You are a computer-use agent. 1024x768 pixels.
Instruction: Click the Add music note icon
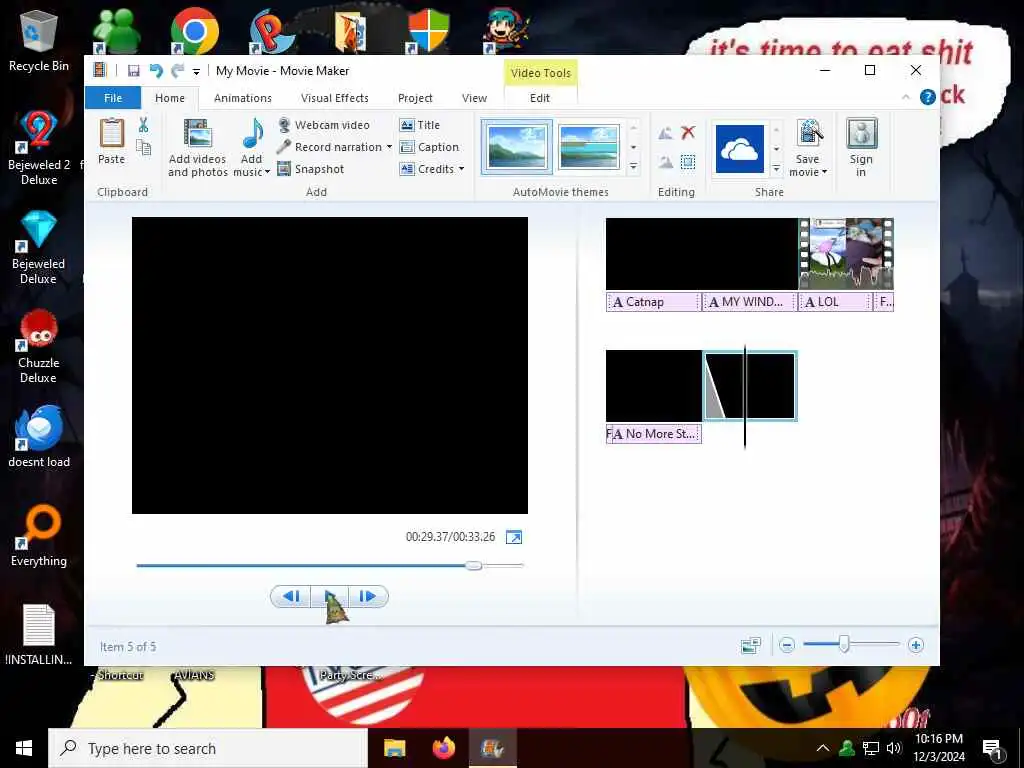(x=252, y=133)
